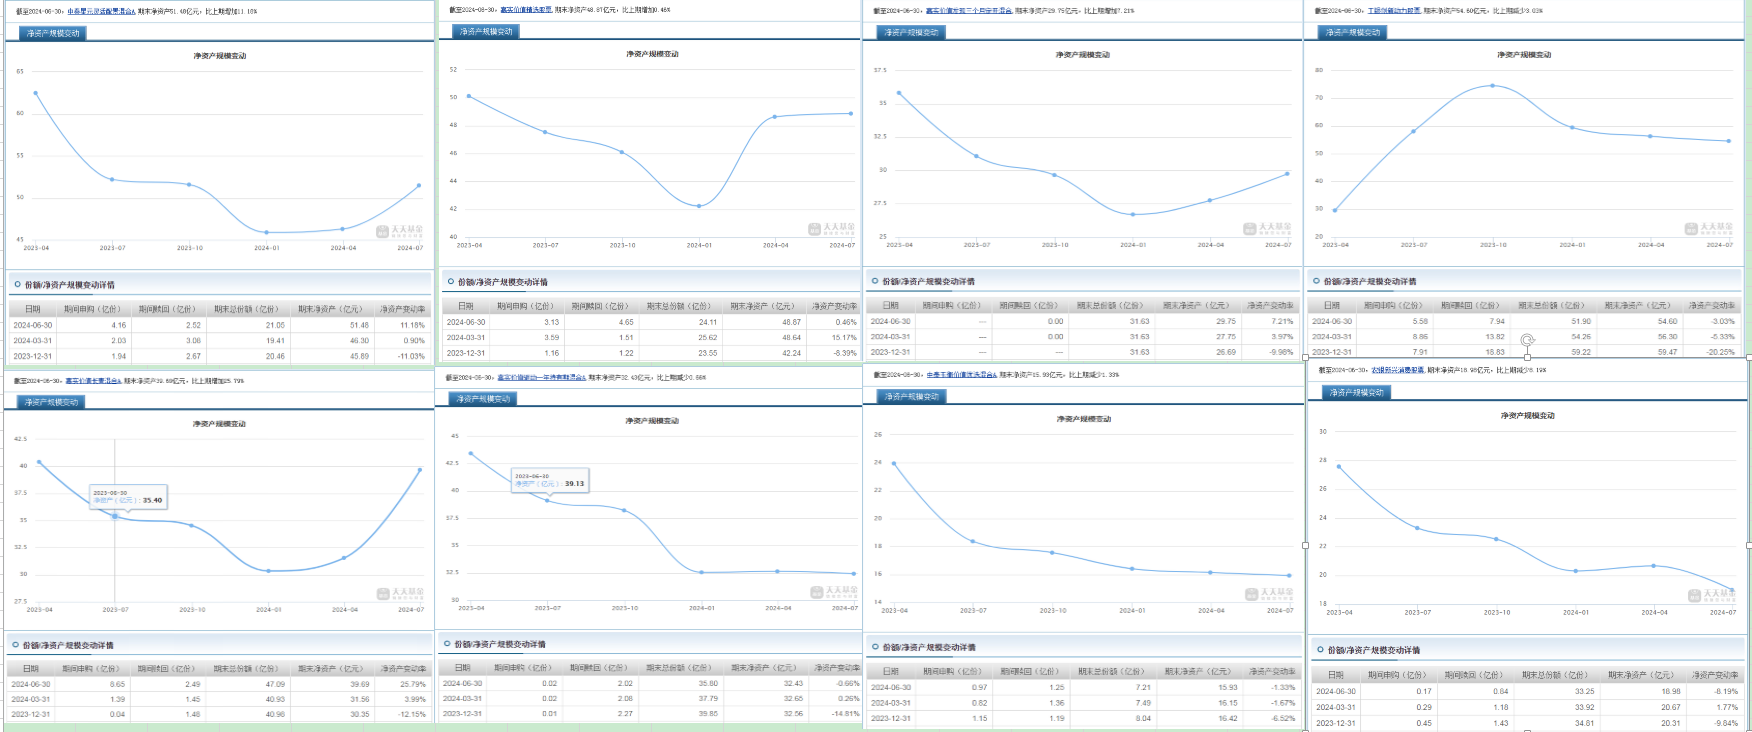The image size is (1752, 732).
Task: Click the peak data point in the 工银创新动力 chart
Action: coord(1492,85)
